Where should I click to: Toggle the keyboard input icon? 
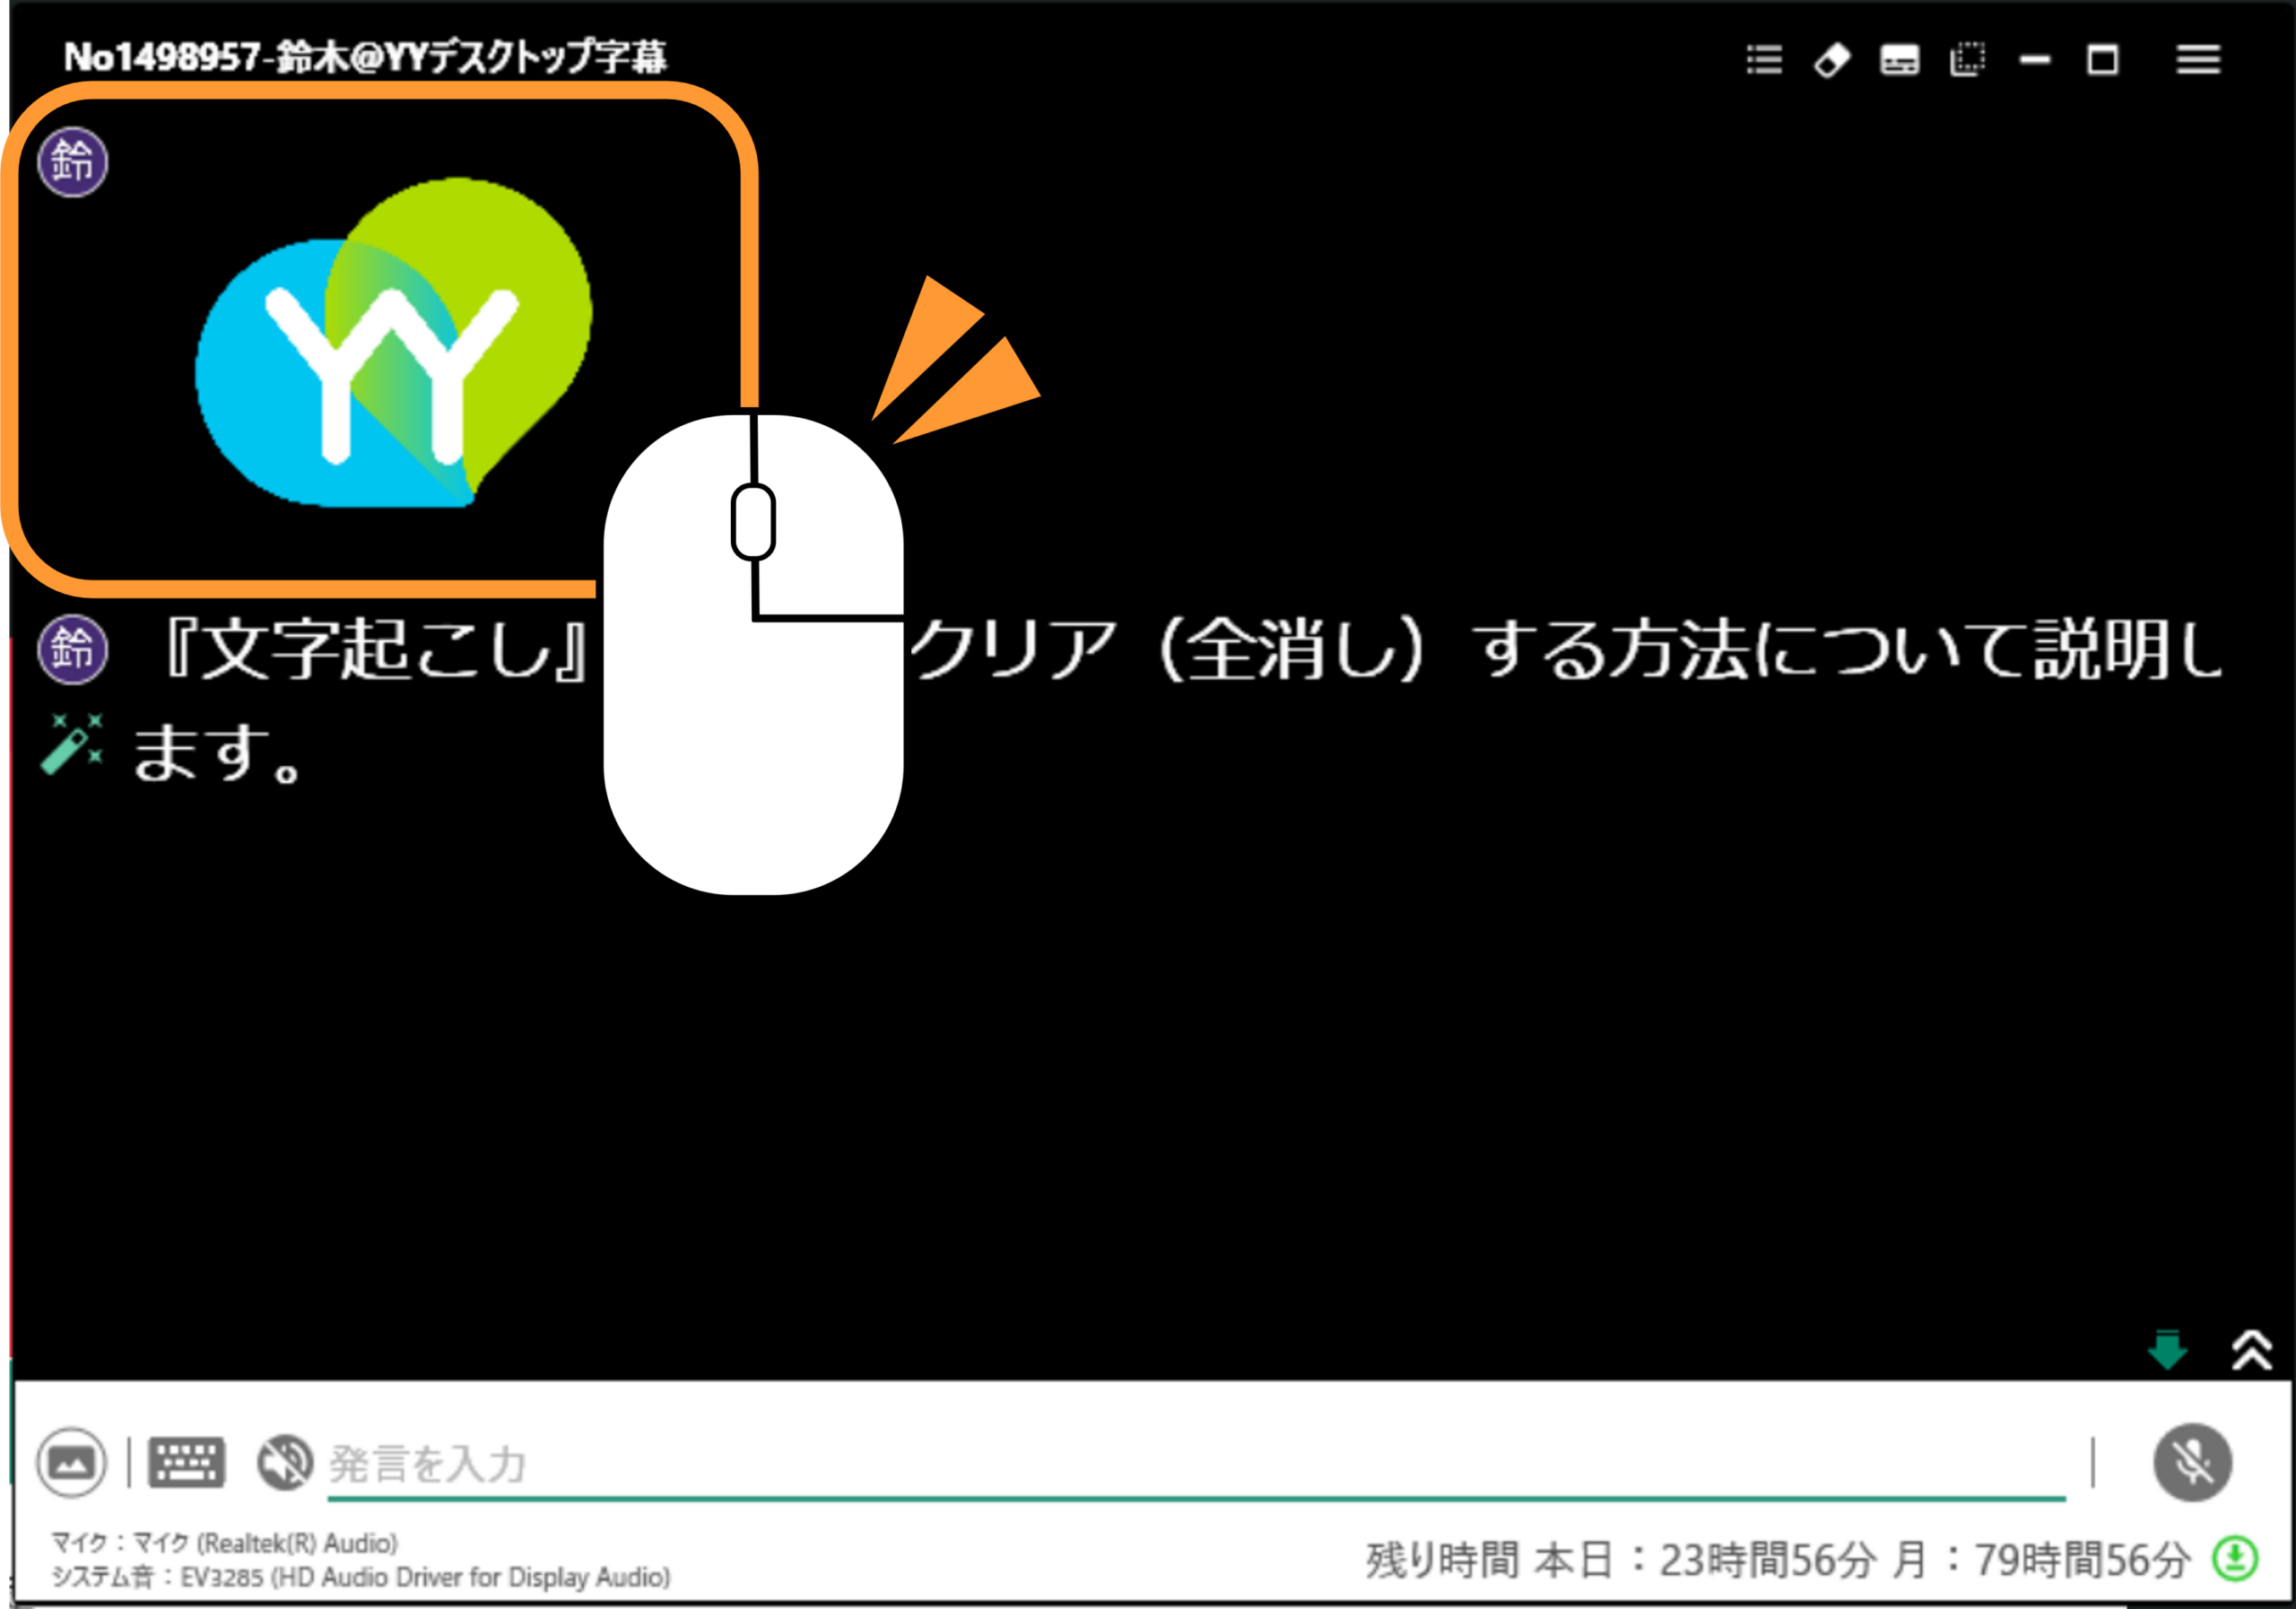[x=187, y=1463]
